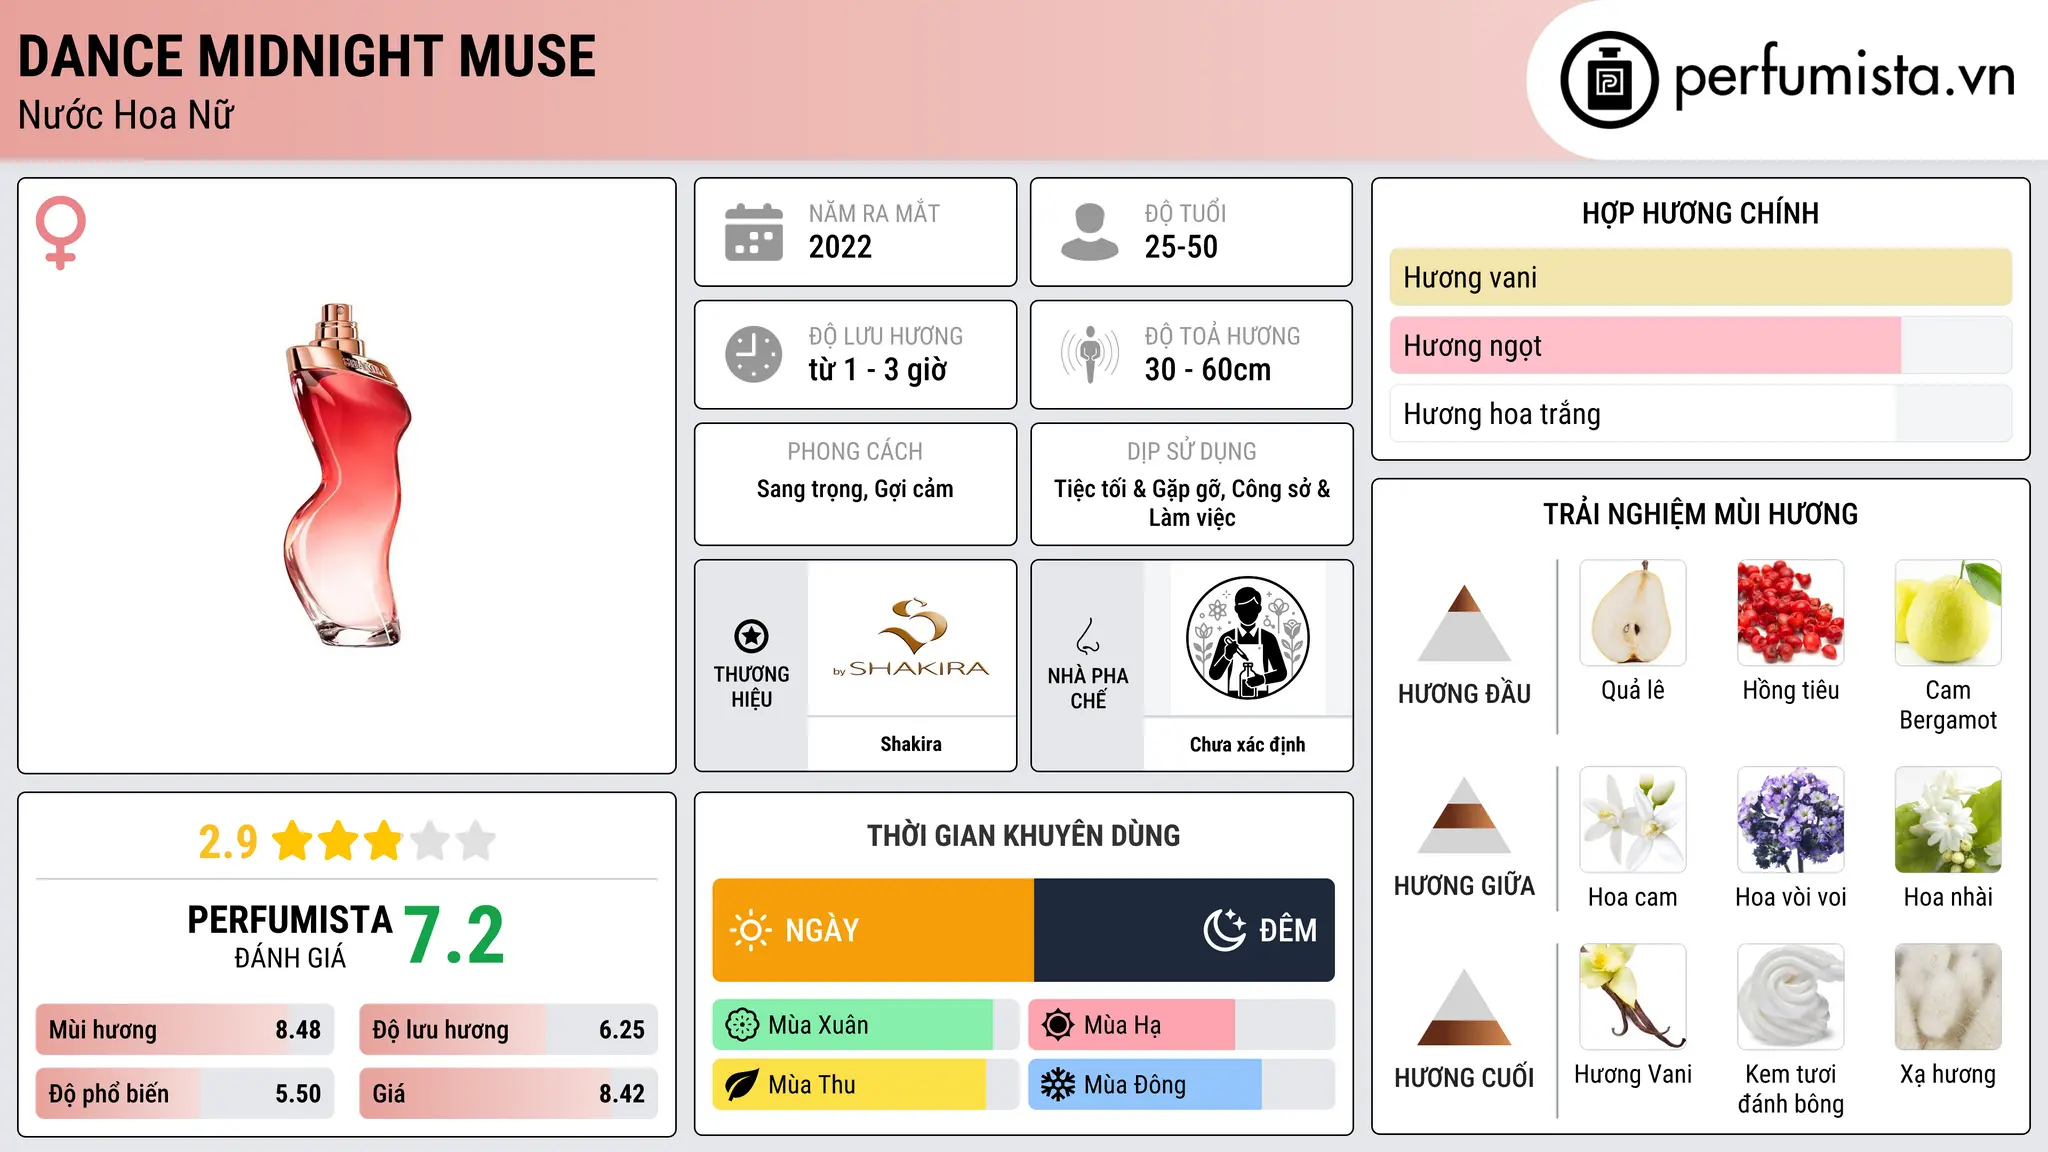Click the longevity value từ 1 - 3 giờ
This screenshot has width=2048, height=1152.
point(878,370)
